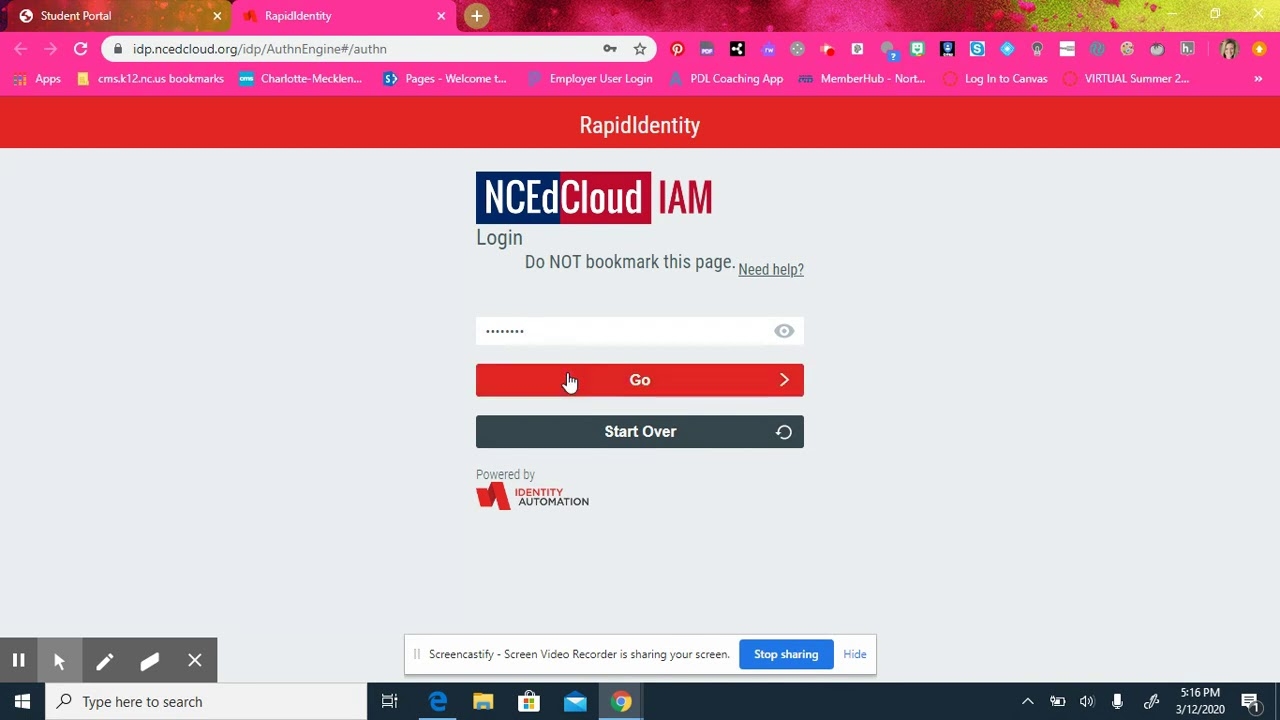
Task: Select the pointer tool in the annotation toolbar
Action: [x=59, y=660]
